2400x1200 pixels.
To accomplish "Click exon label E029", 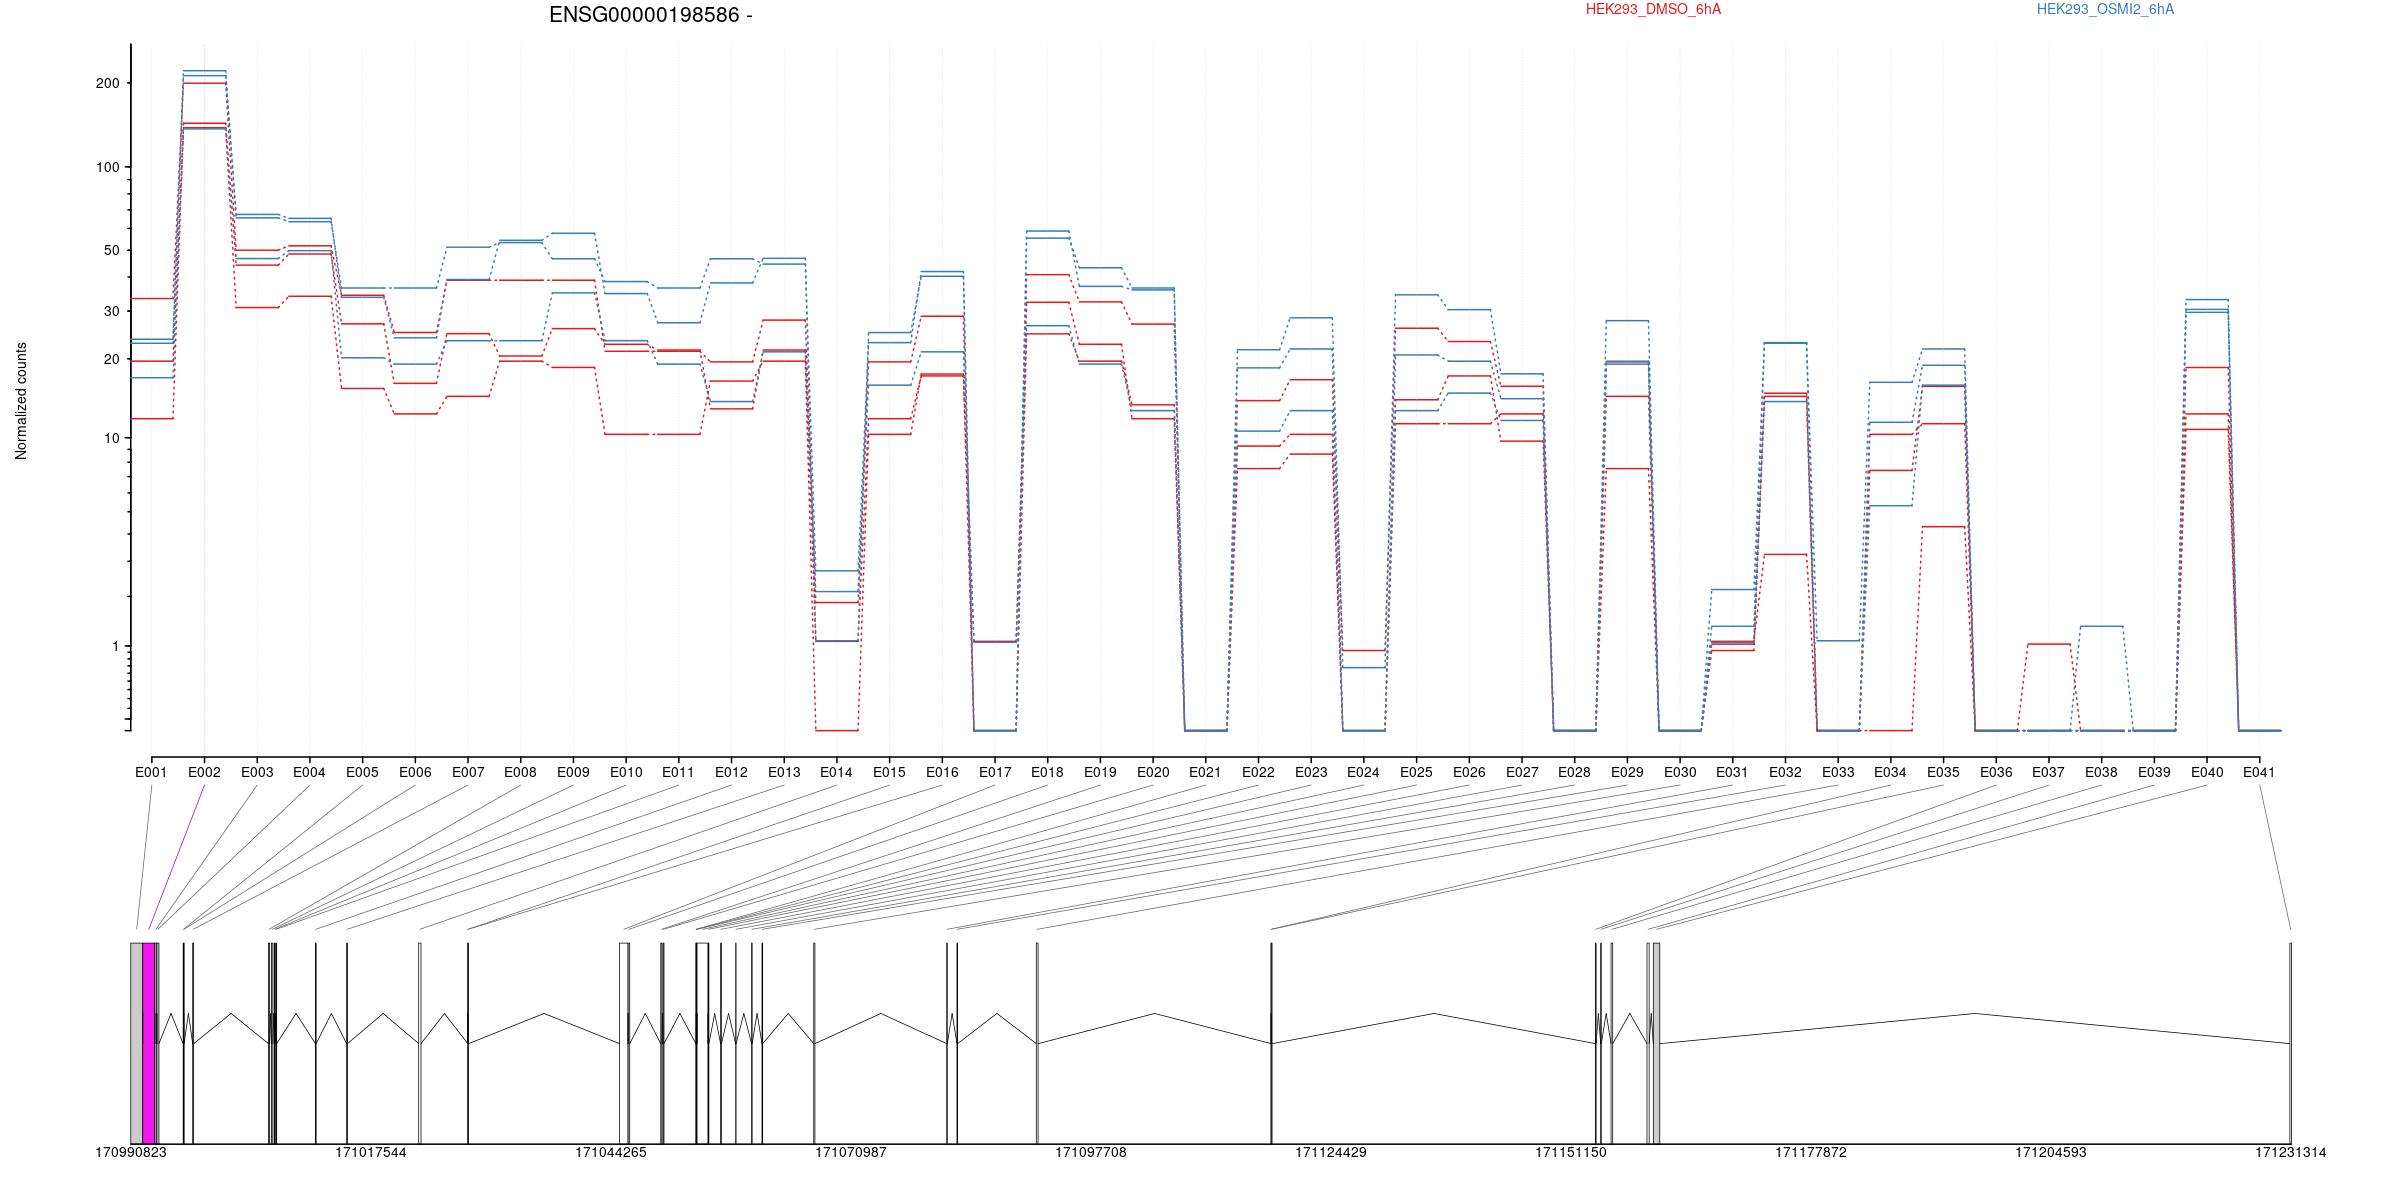I will pyautogui.click(x=1627, y=773).
